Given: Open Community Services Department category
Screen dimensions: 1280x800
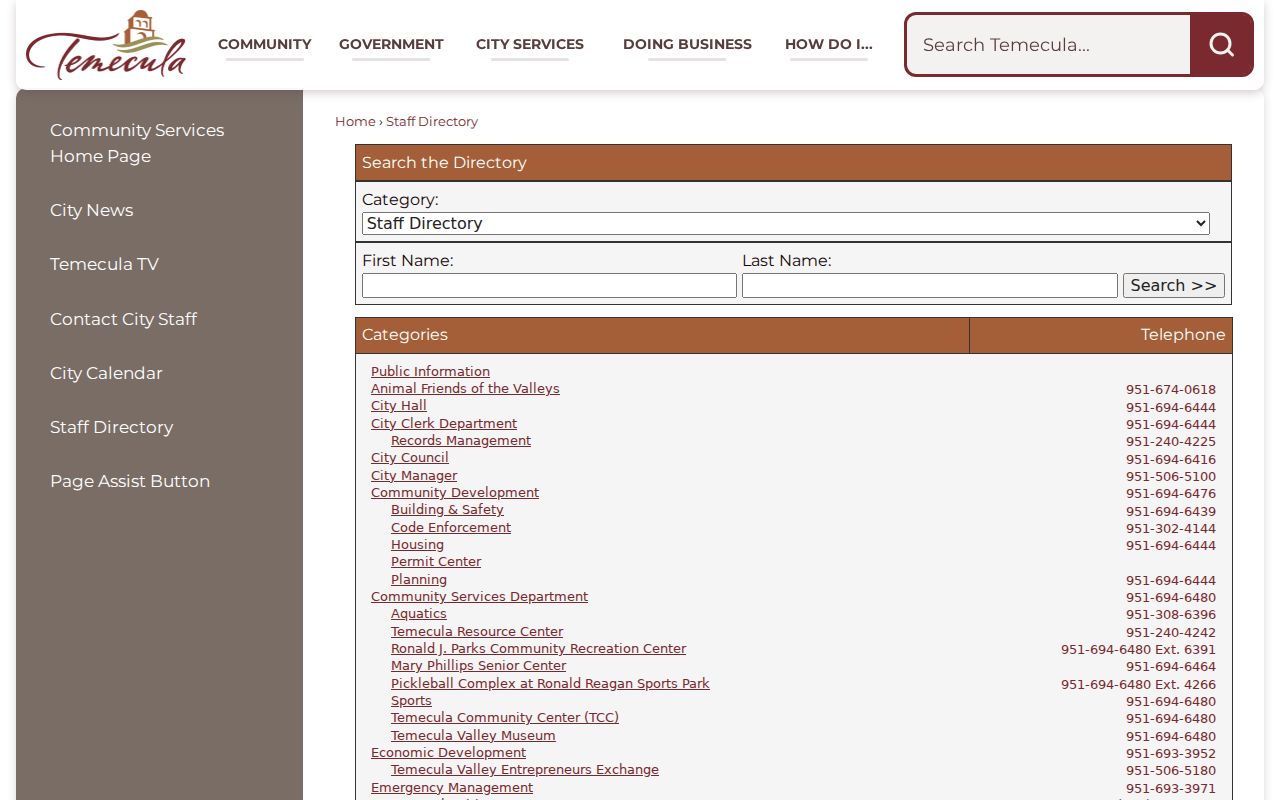Looking at the screenshot, I should pyautogui.click(x=479, y=596).
